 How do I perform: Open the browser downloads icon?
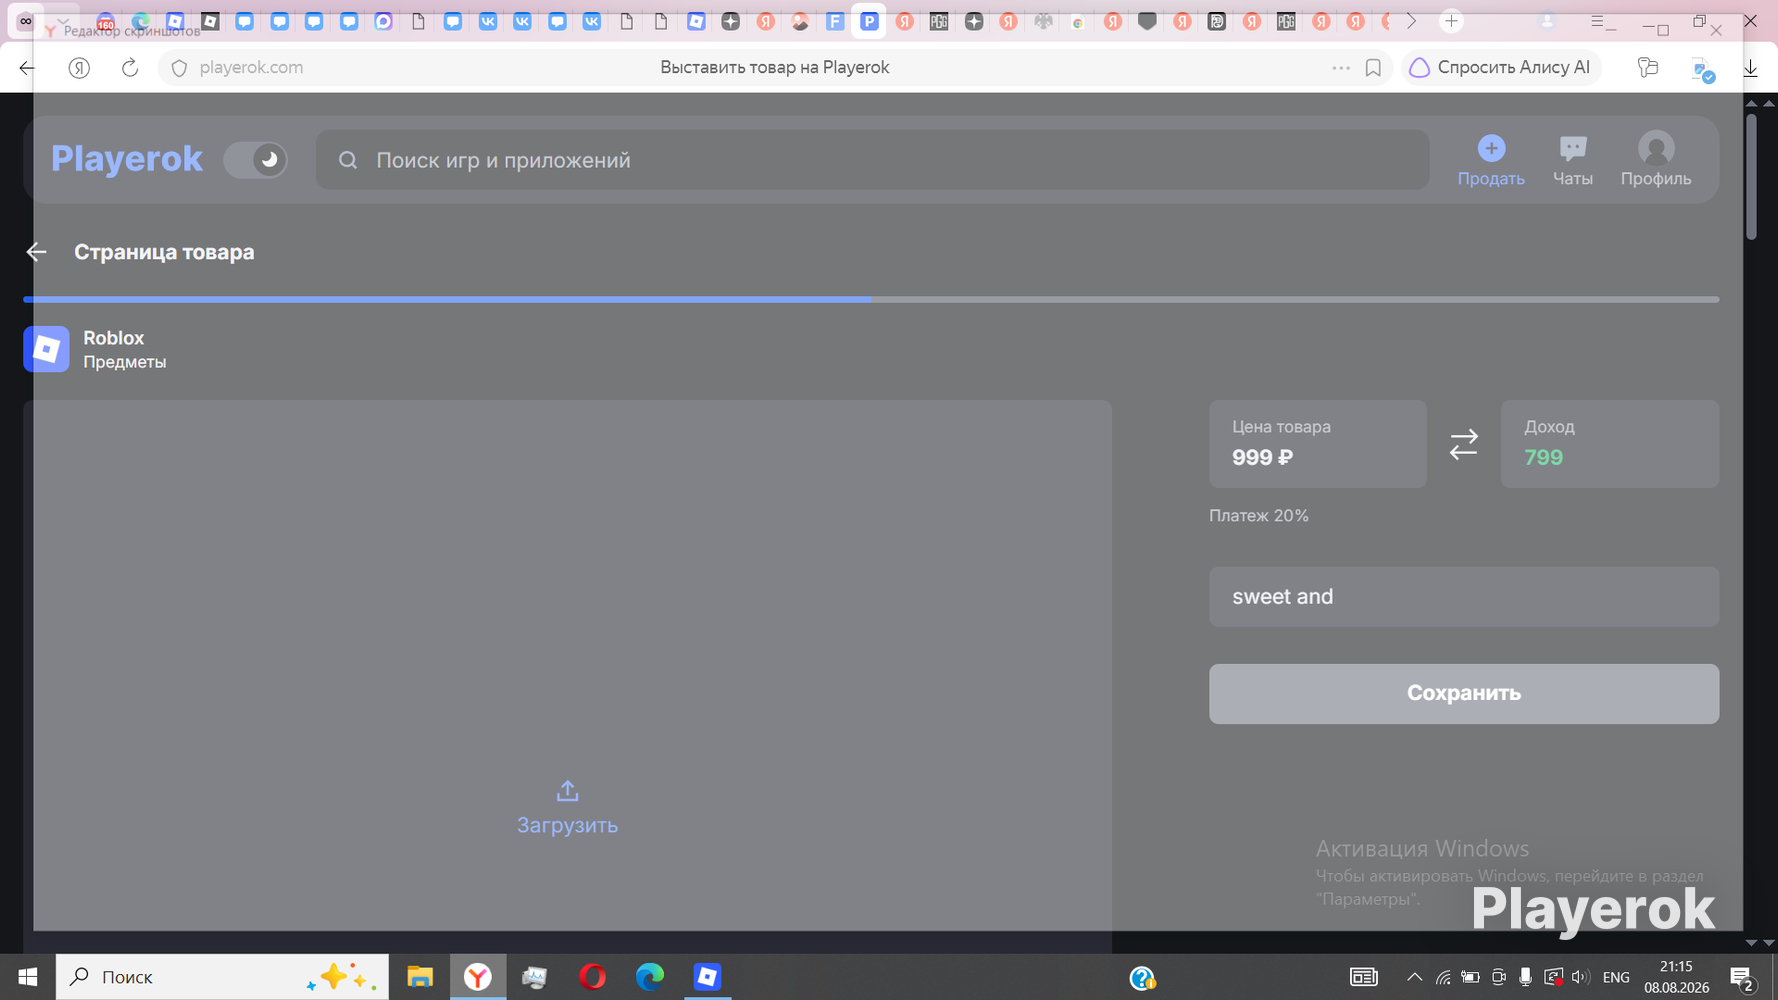(1750, 68)
